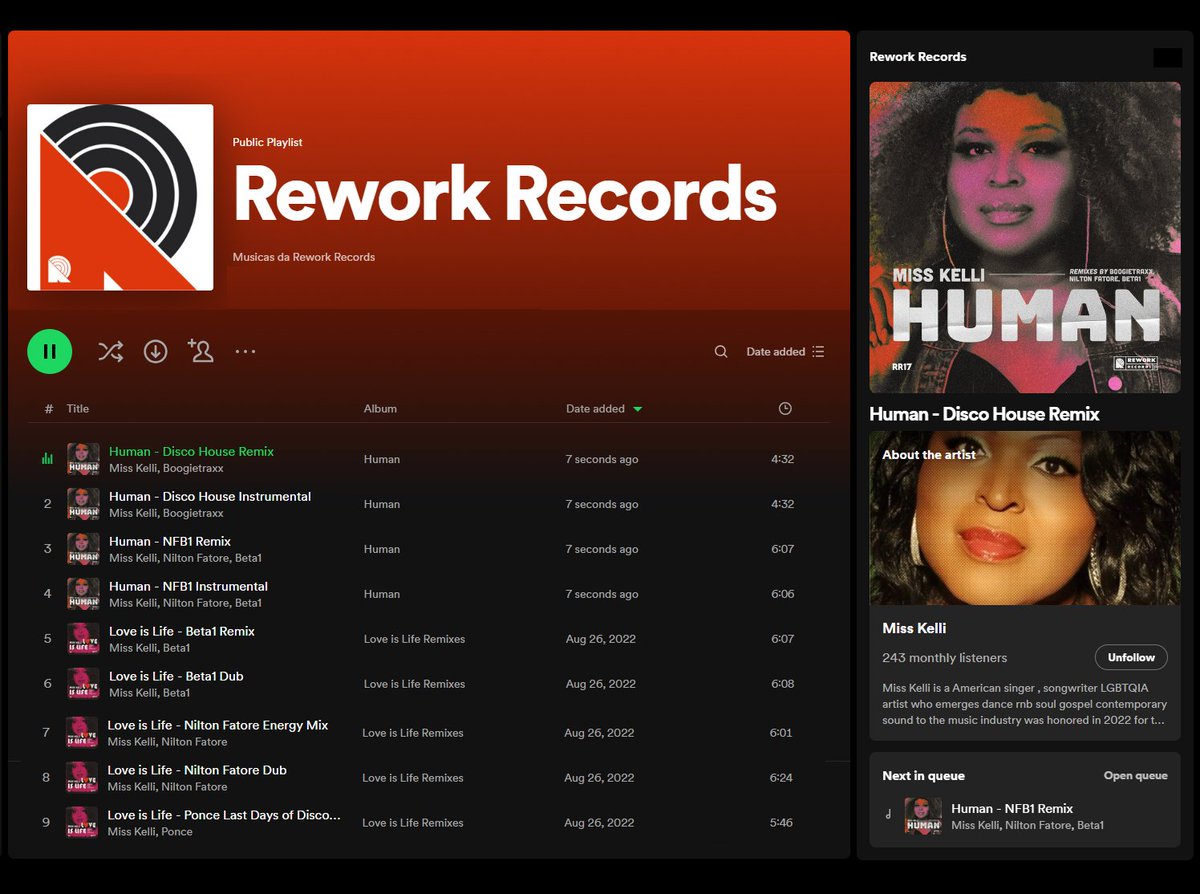Sort by the Date added column header
1200x894 pixels.
tap(595, 409)
